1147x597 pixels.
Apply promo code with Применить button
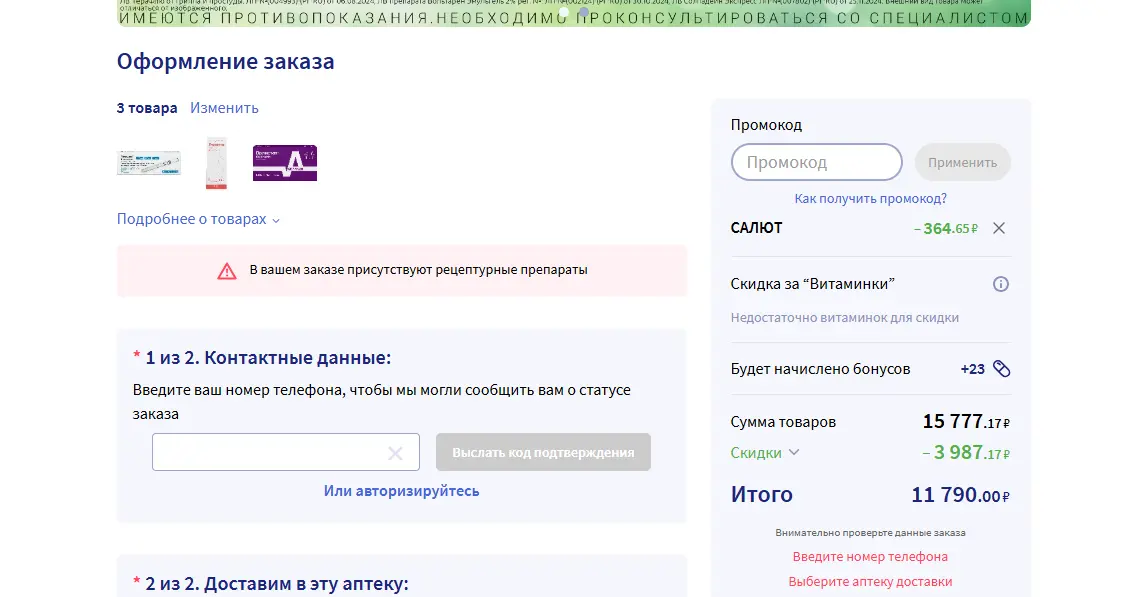[963, 162]
